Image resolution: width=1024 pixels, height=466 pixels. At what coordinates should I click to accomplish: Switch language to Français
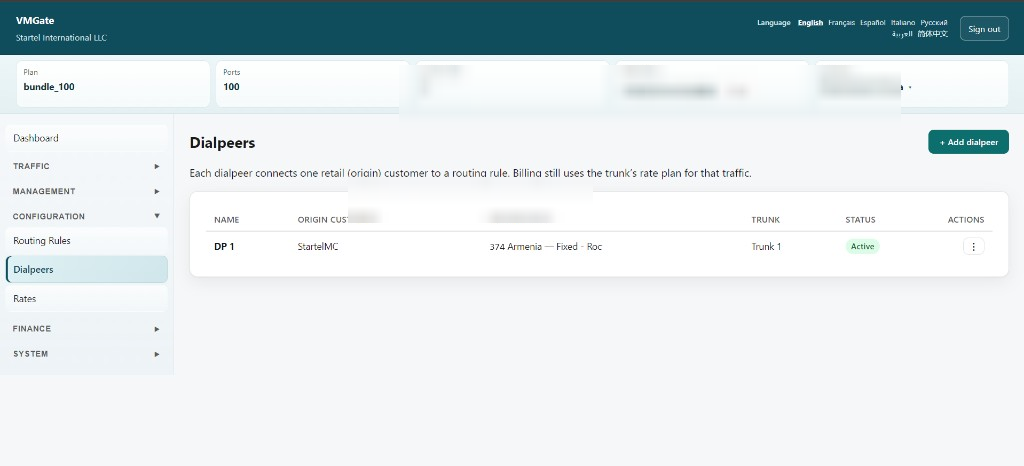pos(841,23)
